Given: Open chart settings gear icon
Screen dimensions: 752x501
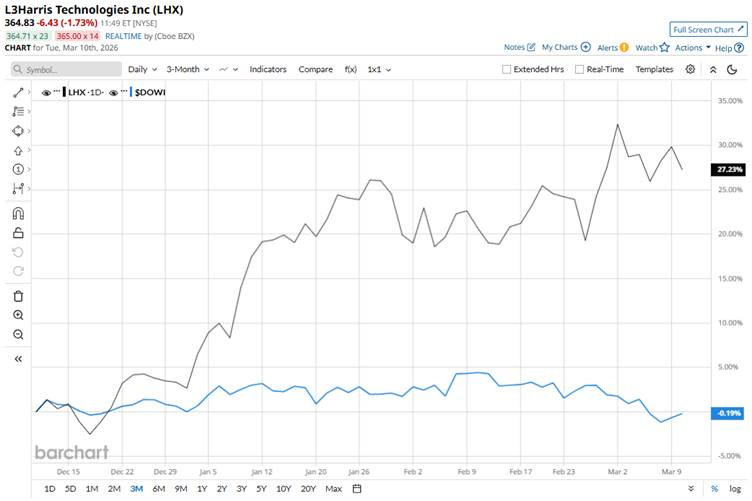Looking at the screenshot, I should click(x=690, y=69).
